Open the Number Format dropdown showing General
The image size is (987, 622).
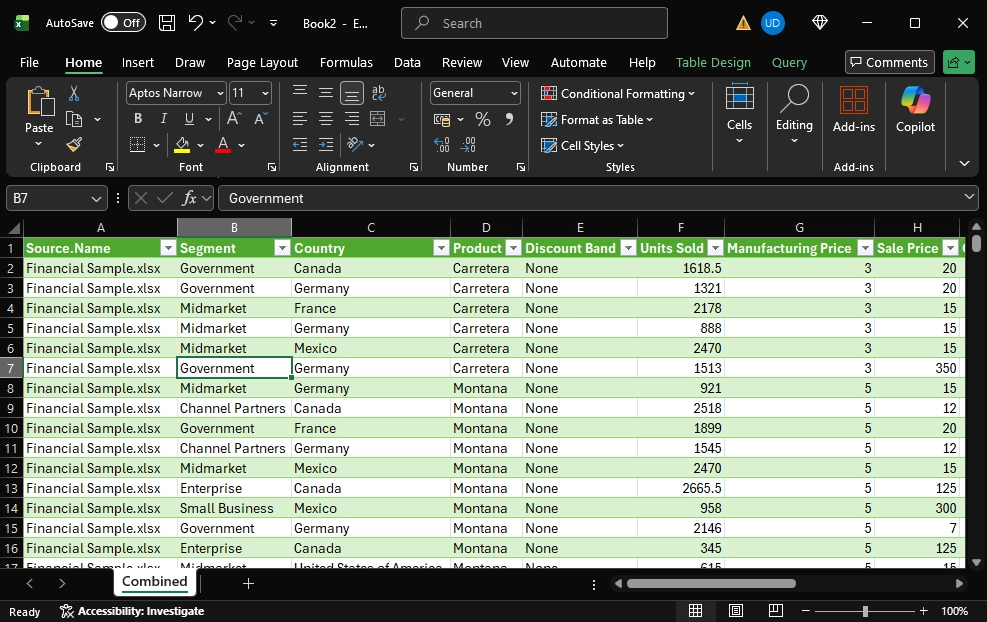click(474, 93)
